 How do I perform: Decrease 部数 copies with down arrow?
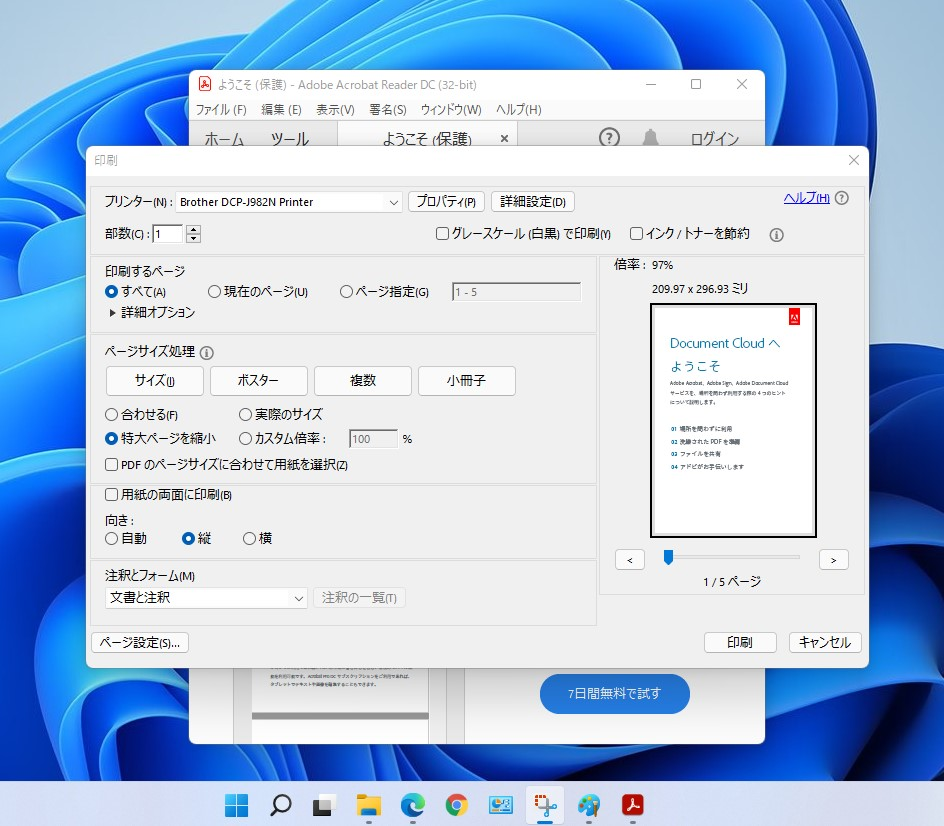pyautogui.click(x=193, y=238)
